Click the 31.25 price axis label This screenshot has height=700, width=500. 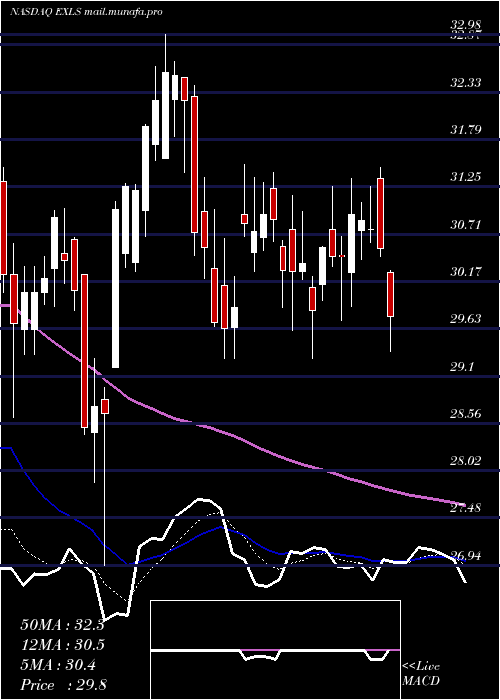[466, 177]
